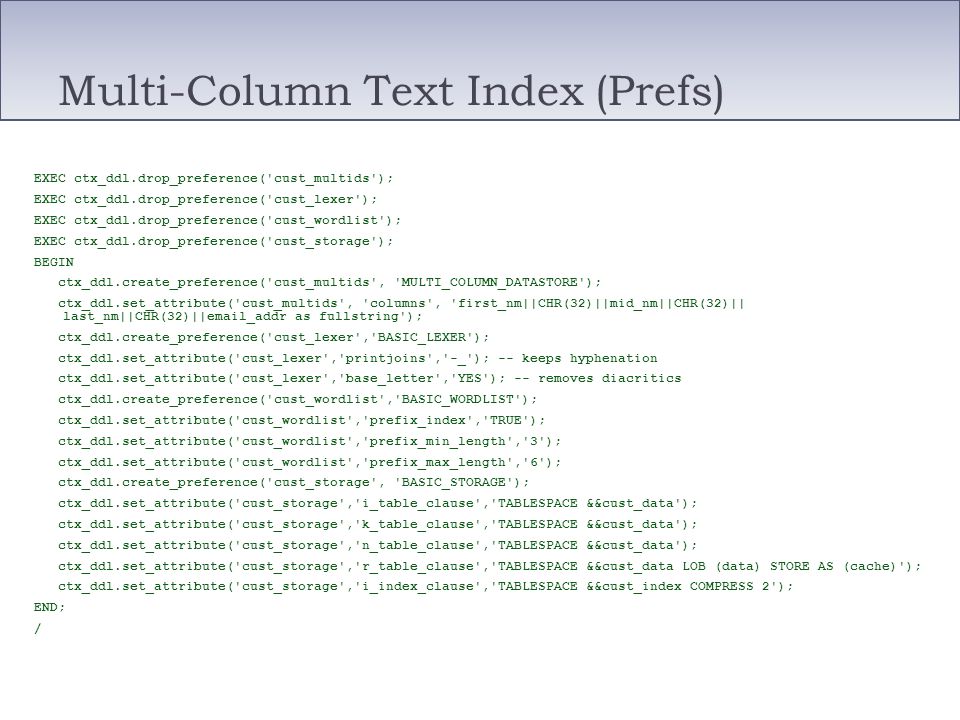The width and height of the screenshot is (960, 720).
Task: Click the drop_preference 'cust_wordlist' line
Action: coord(217,220)
